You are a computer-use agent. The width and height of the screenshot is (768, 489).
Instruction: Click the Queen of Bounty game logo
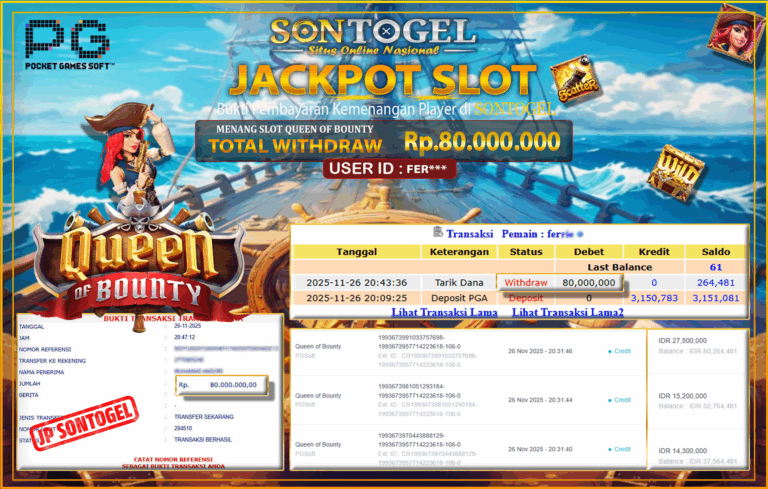click(x=139, y=267)
